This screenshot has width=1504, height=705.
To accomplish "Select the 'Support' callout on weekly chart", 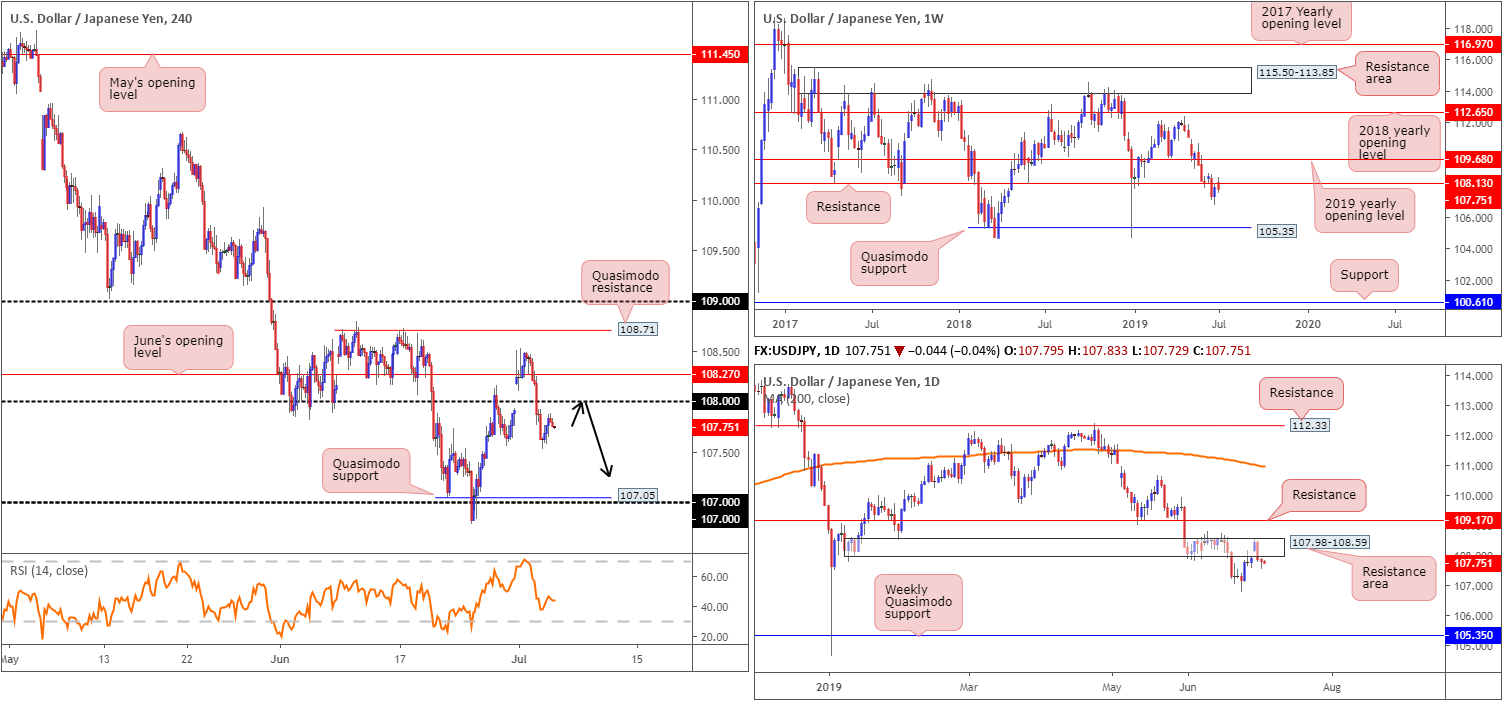I will 1364,274.
